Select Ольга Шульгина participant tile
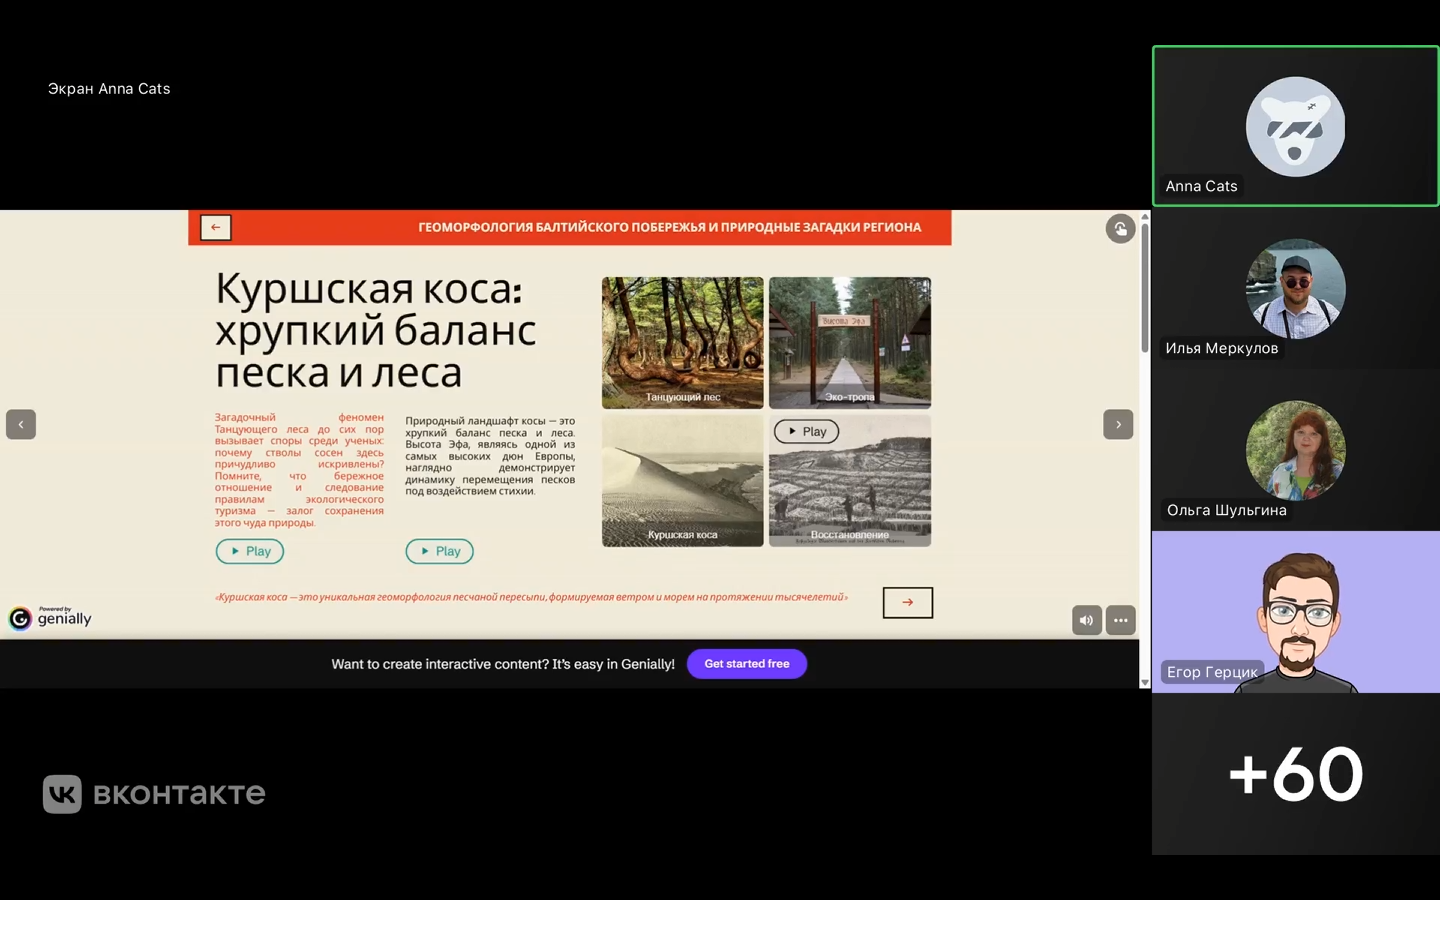Viewport: 1440px width, 926px height. click(1295, 450)
